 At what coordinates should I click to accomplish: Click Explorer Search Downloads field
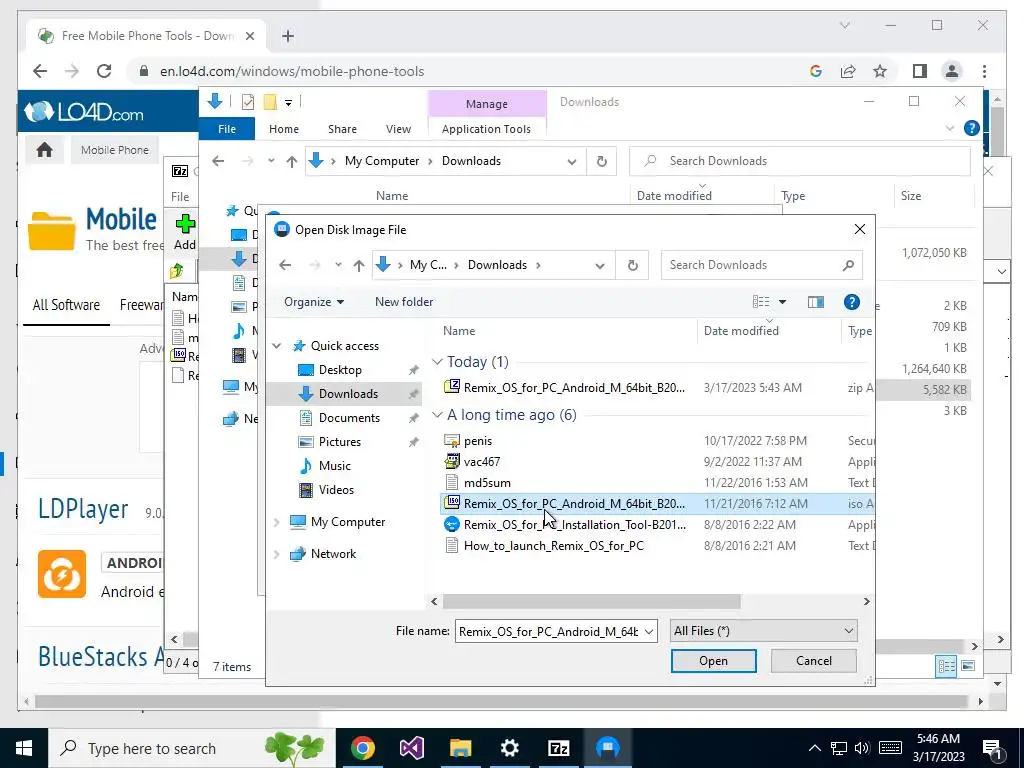(x=799, y=161)
